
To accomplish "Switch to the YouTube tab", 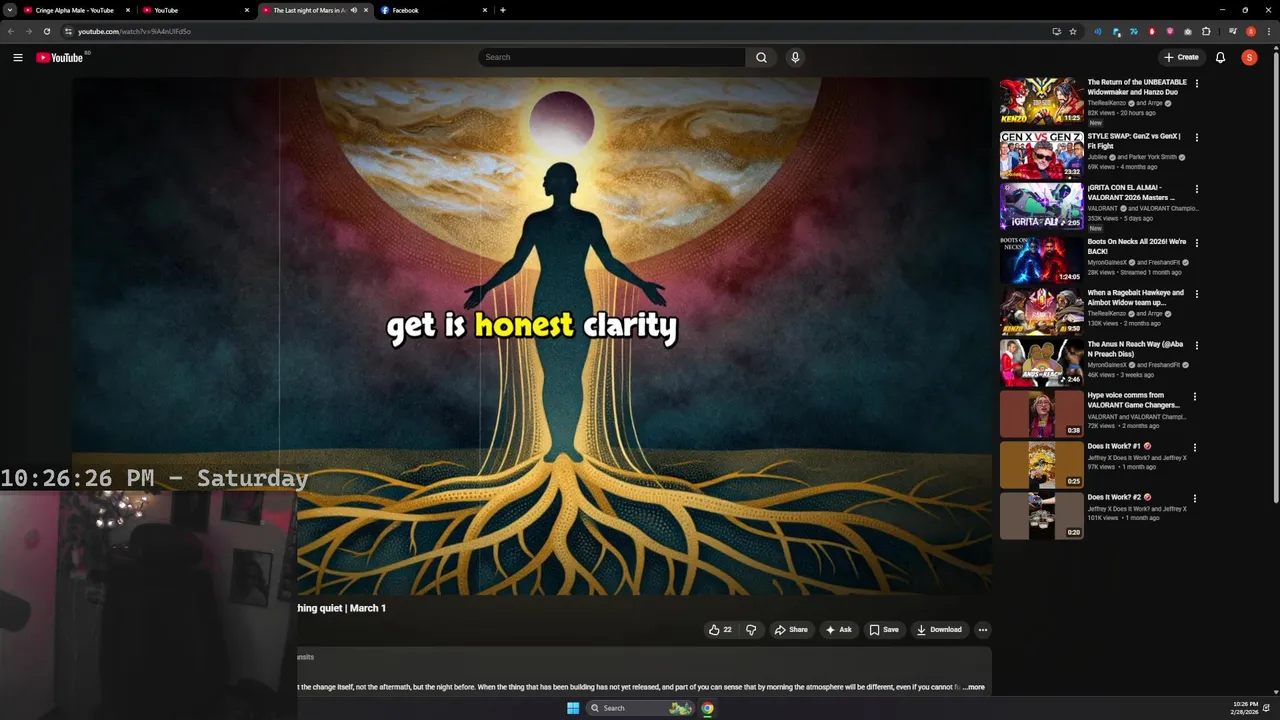I will pos(196,10).
